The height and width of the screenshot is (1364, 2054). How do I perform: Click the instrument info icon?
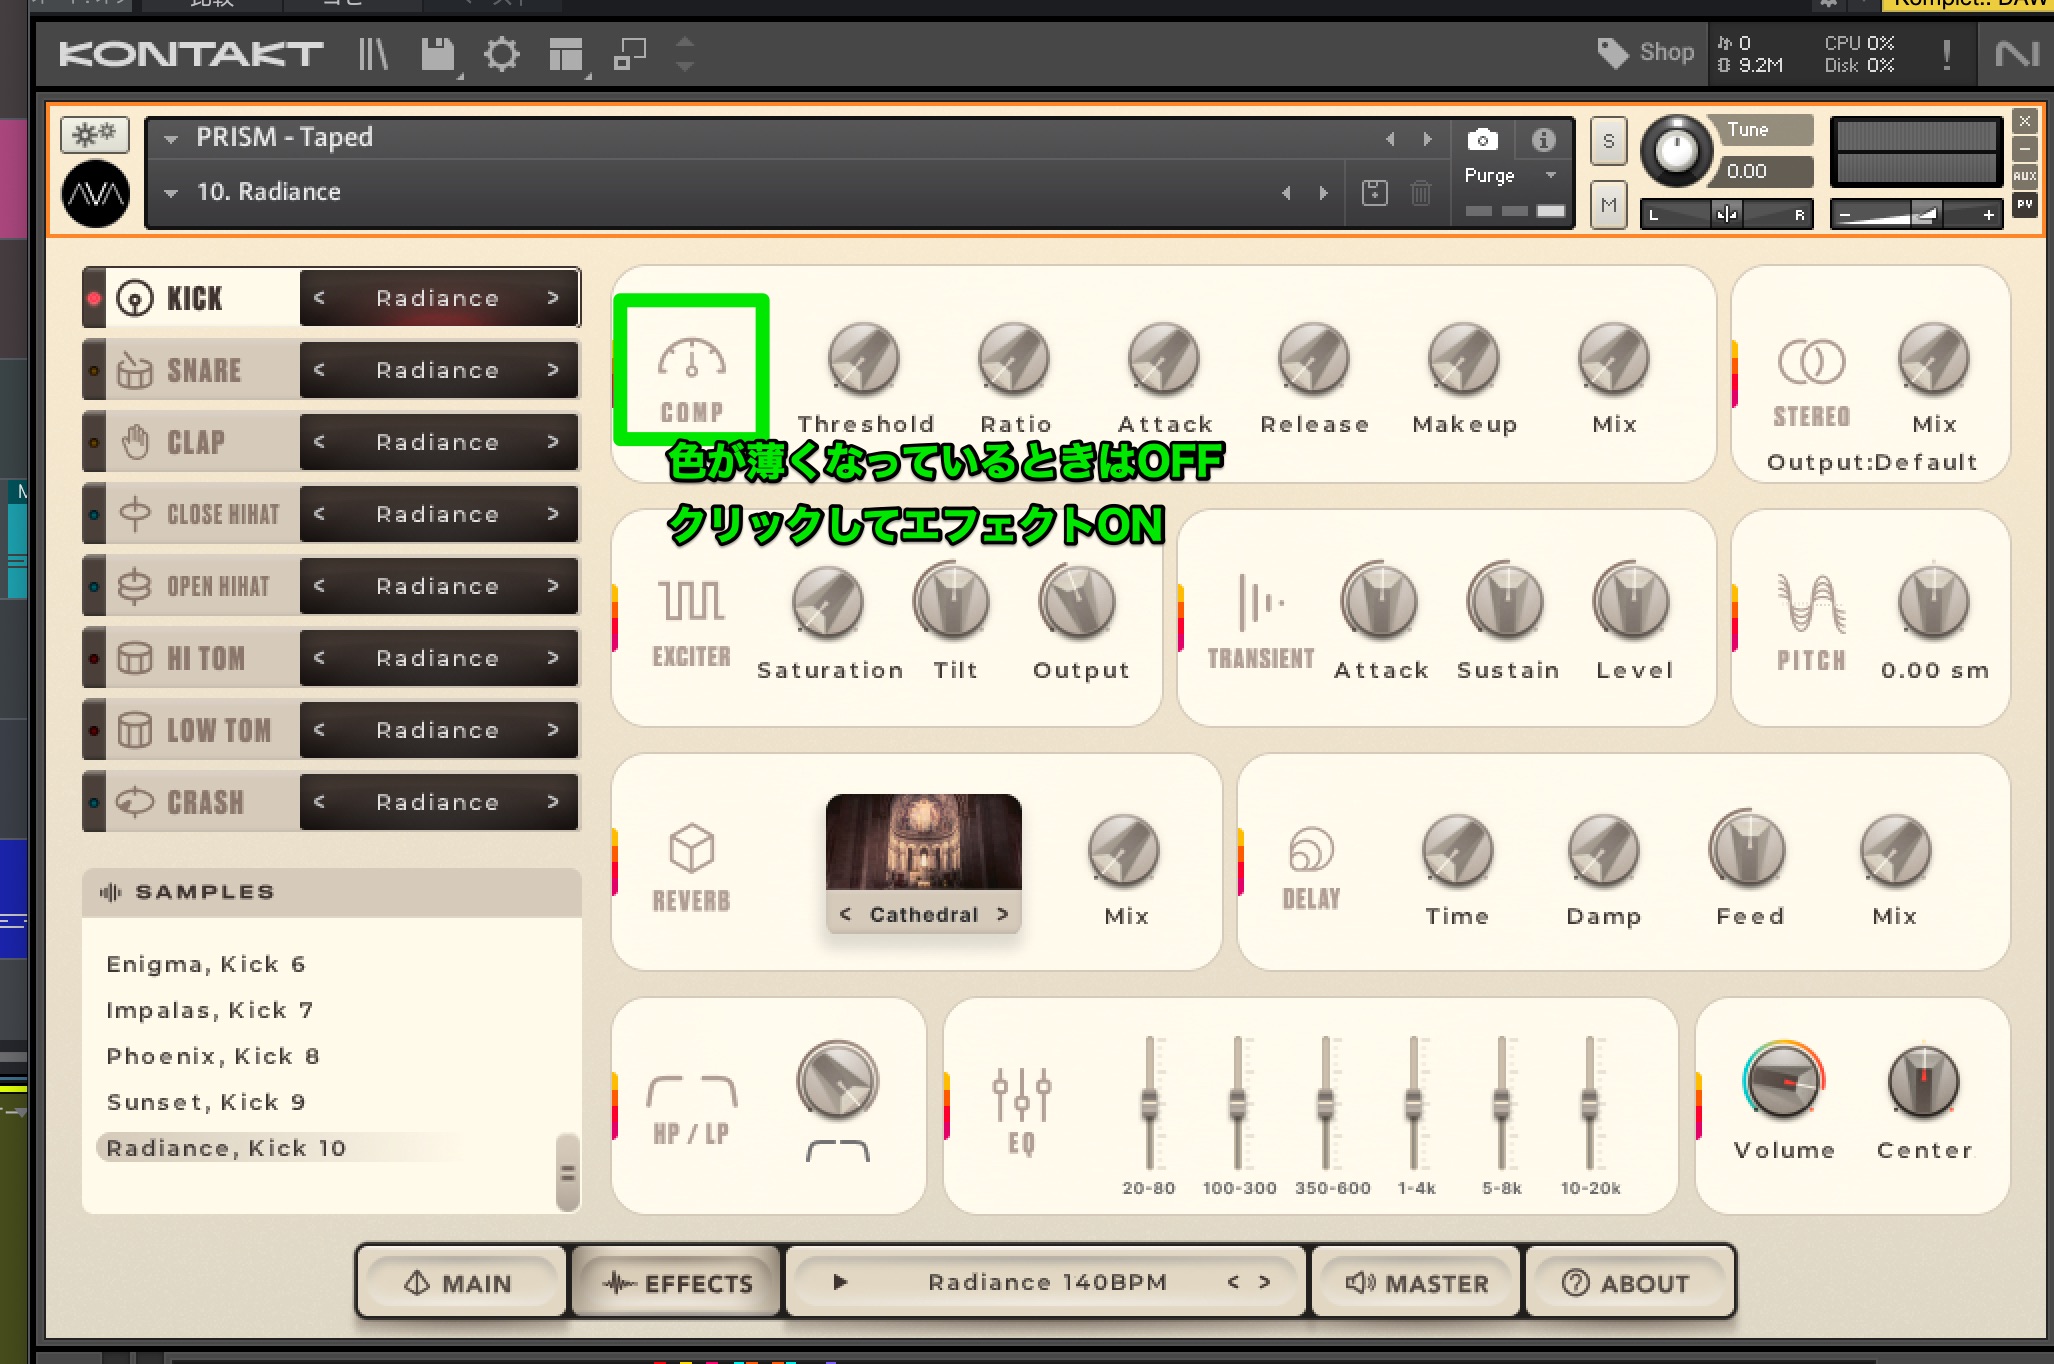[1543, 140]
